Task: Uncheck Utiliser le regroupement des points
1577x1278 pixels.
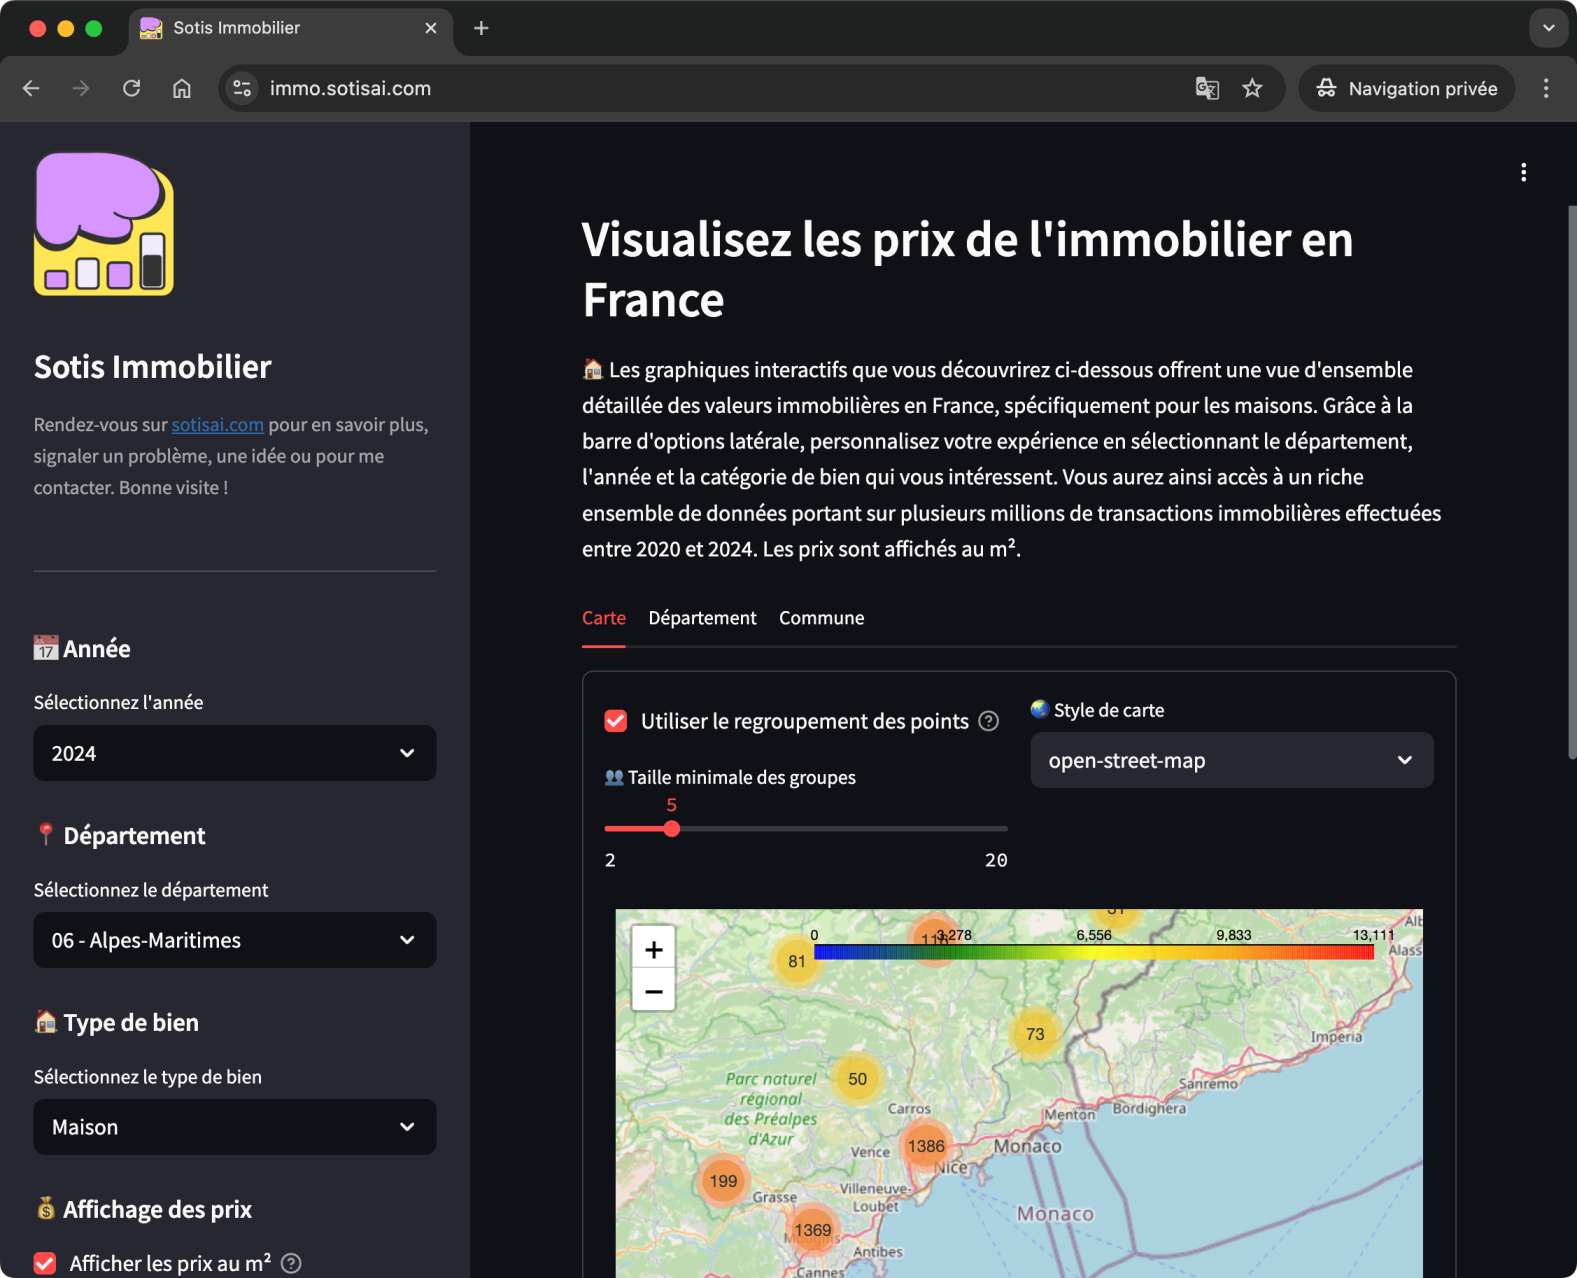Action: [616, 721]
